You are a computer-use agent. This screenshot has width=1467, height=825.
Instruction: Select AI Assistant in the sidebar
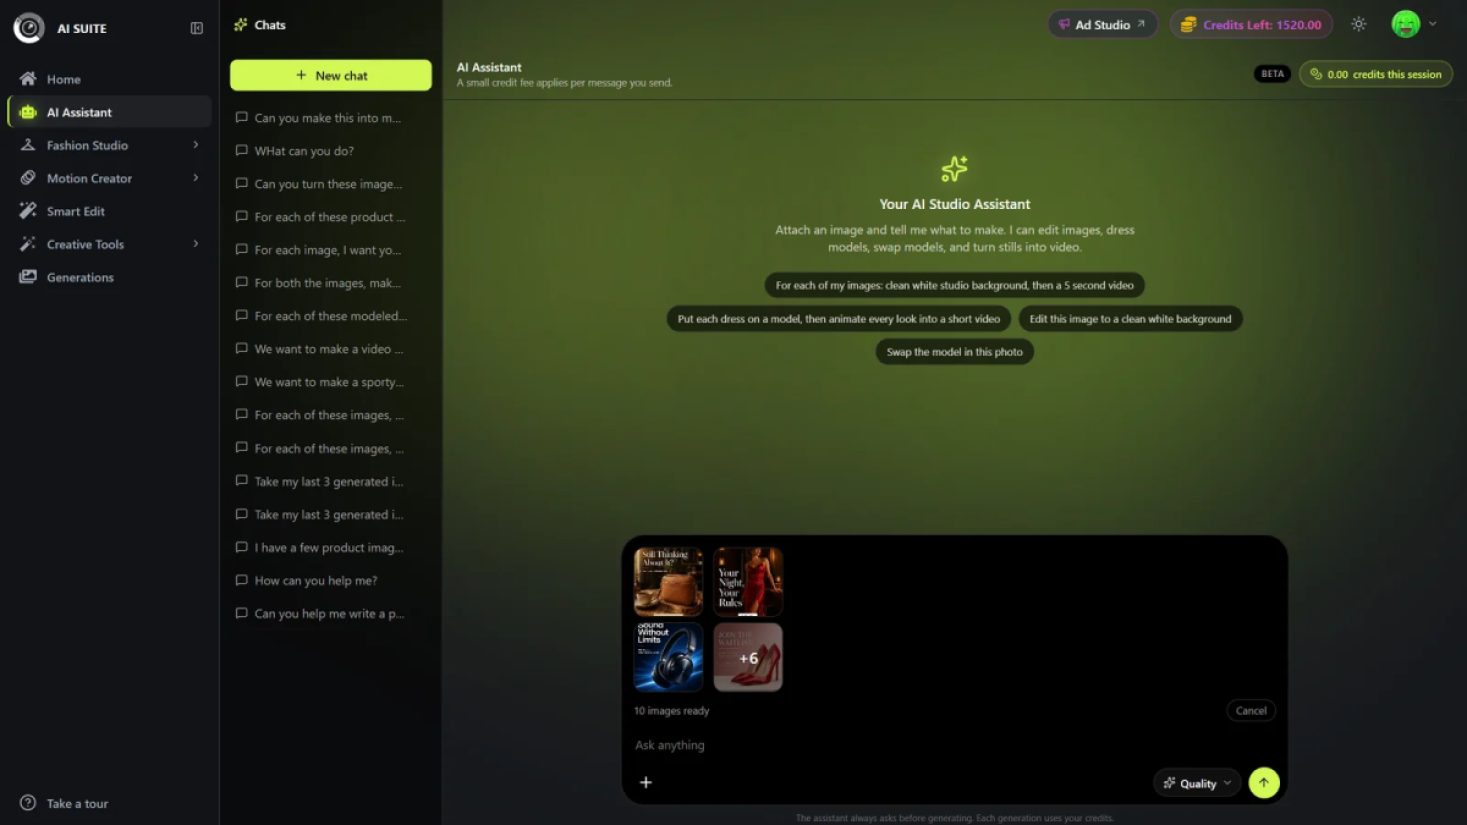pyautogui.click(x=110, y=112)
